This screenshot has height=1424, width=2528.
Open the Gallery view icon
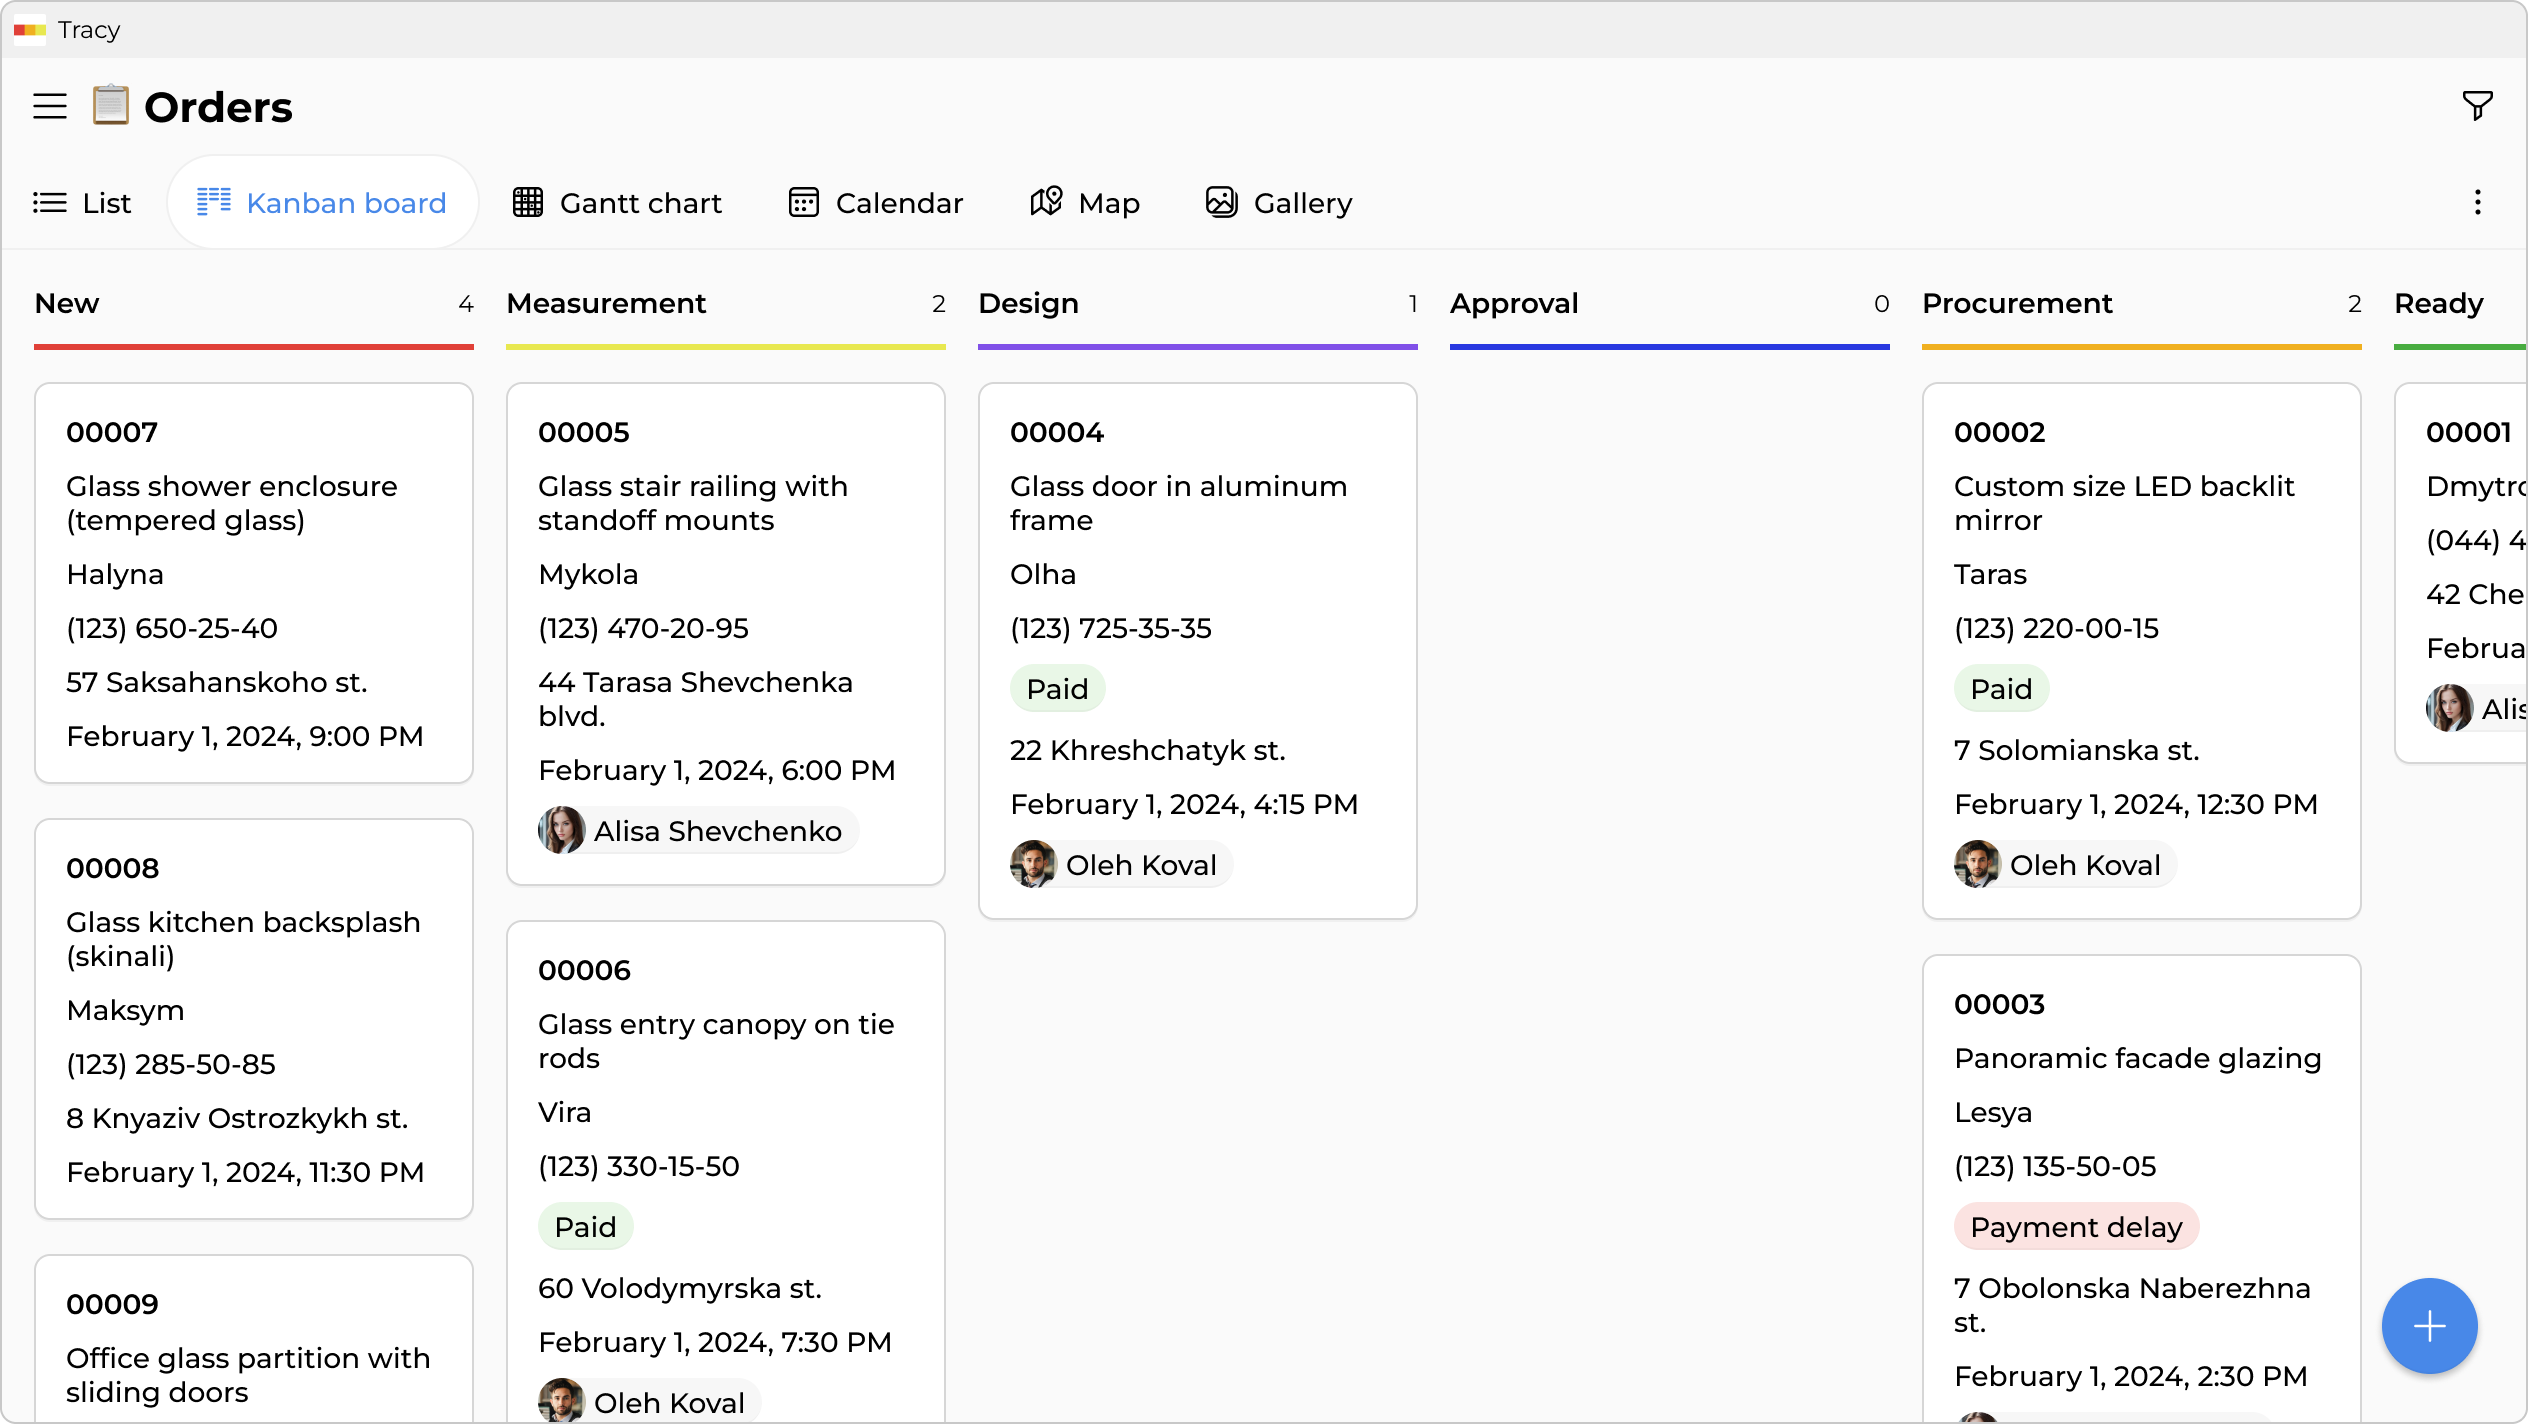tap(1220, 202)
